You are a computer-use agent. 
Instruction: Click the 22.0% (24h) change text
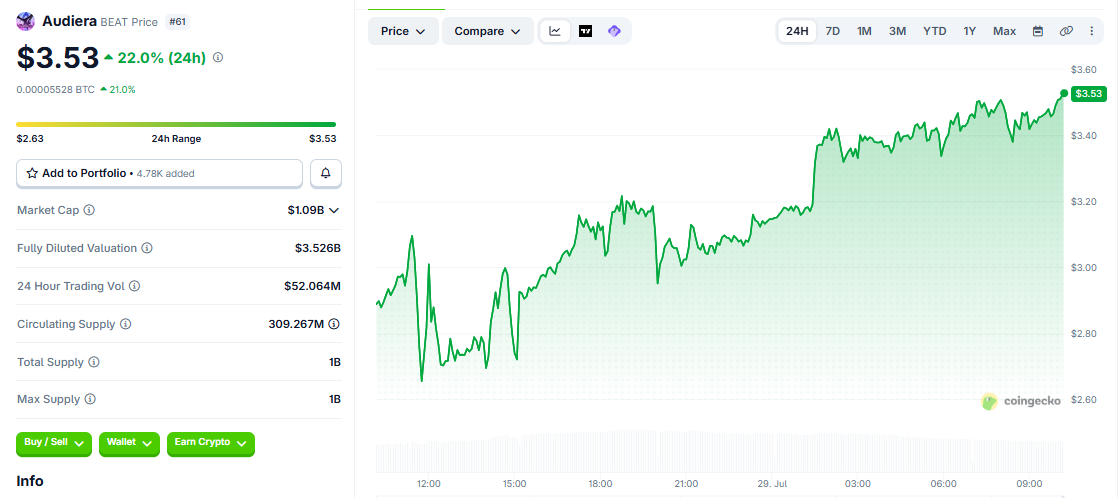click(162, 58)
